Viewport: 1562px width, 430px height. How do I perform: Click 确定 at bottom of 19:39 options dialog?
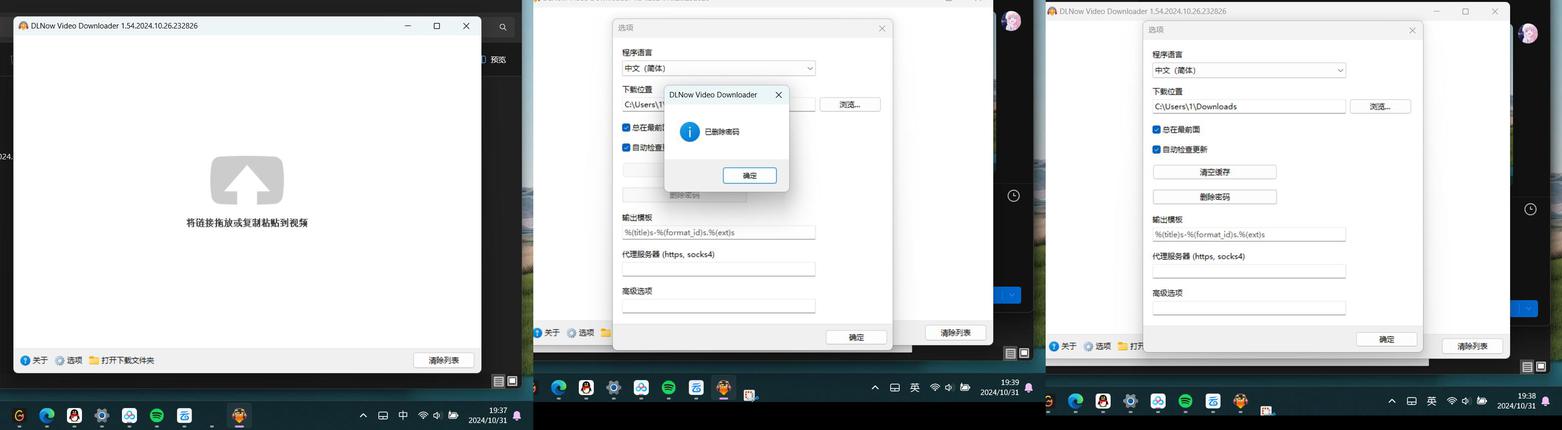(x=856, y=337)
